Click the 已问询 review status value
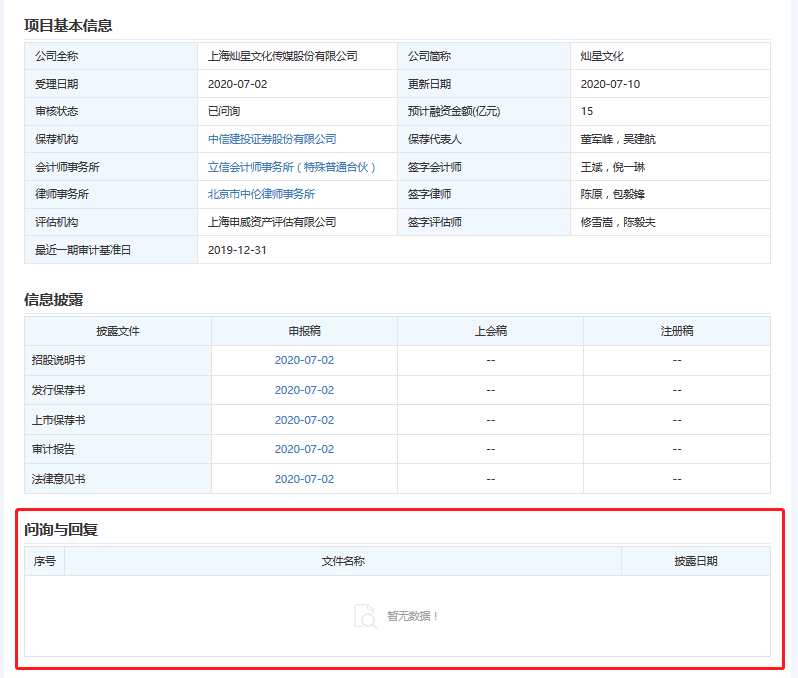 coord(224,111)
